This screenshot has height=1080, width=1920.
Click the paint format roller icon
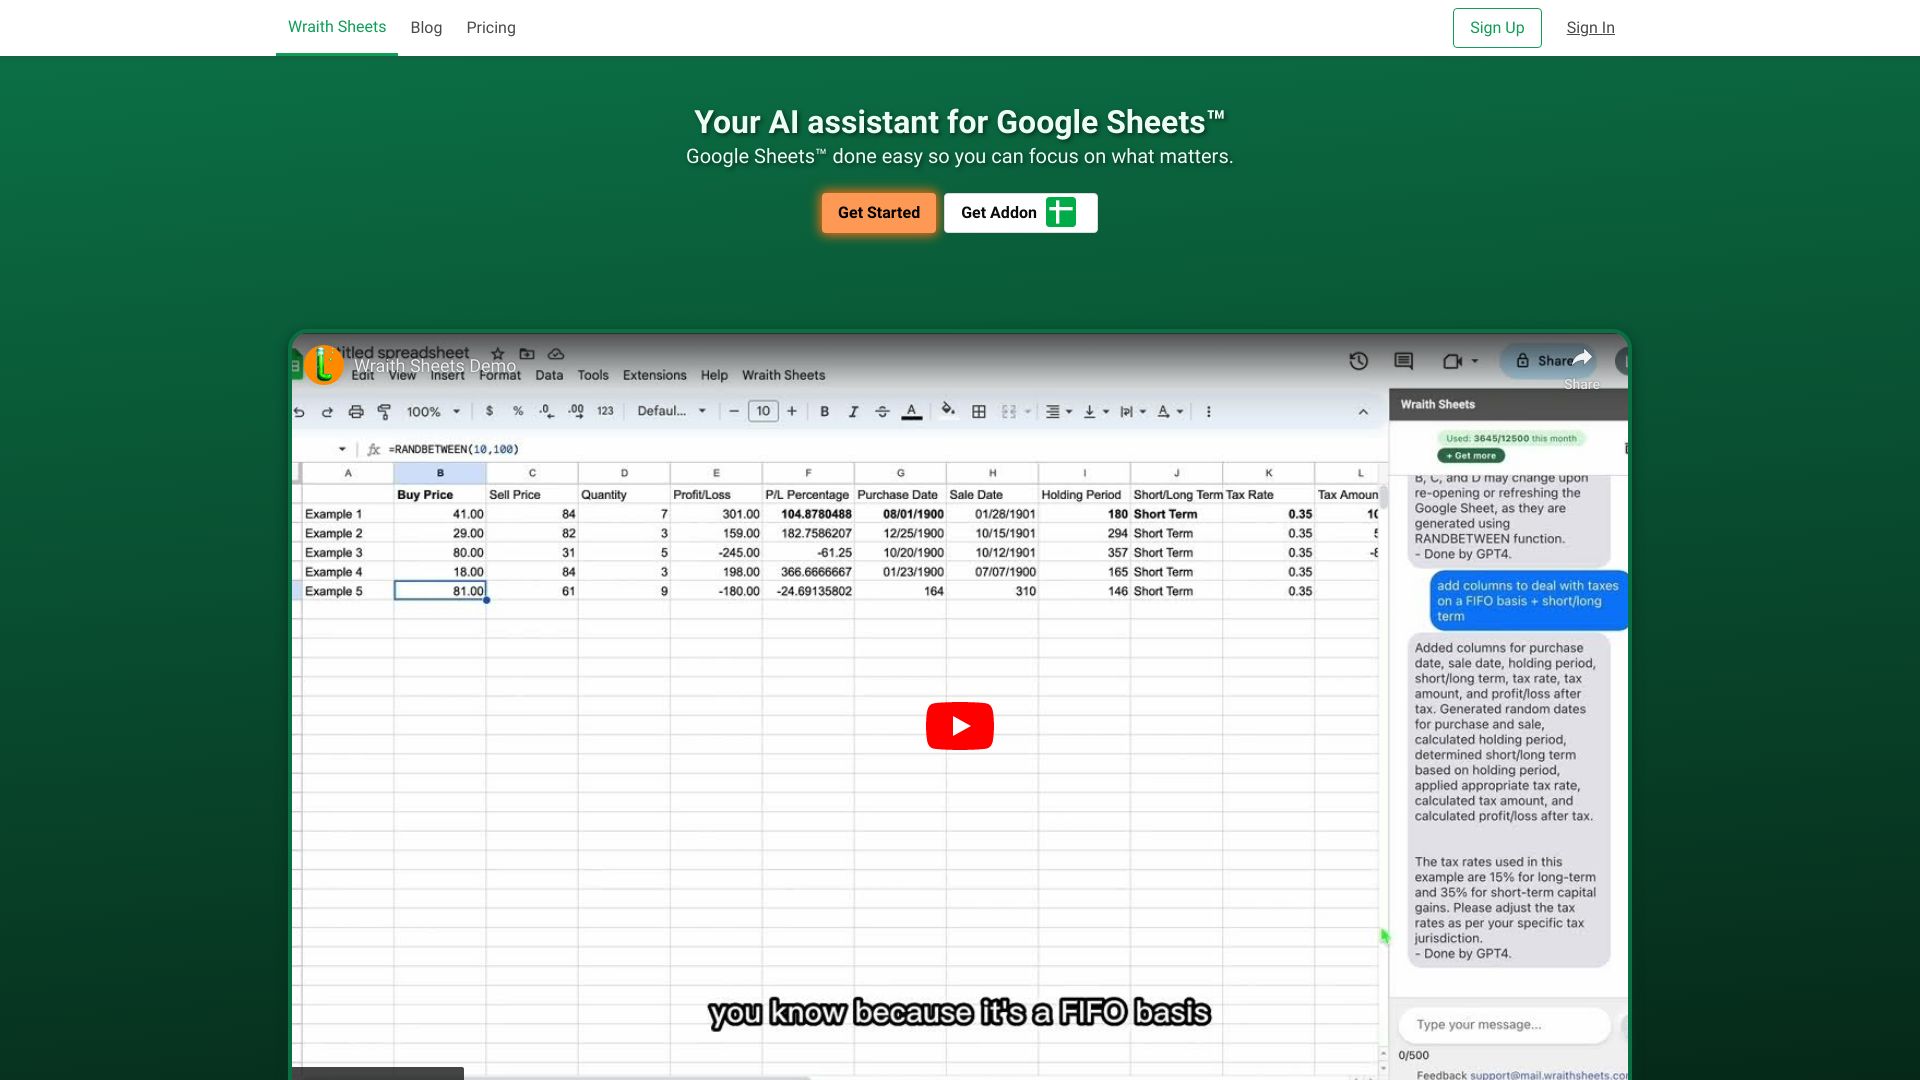pos(384,411)
